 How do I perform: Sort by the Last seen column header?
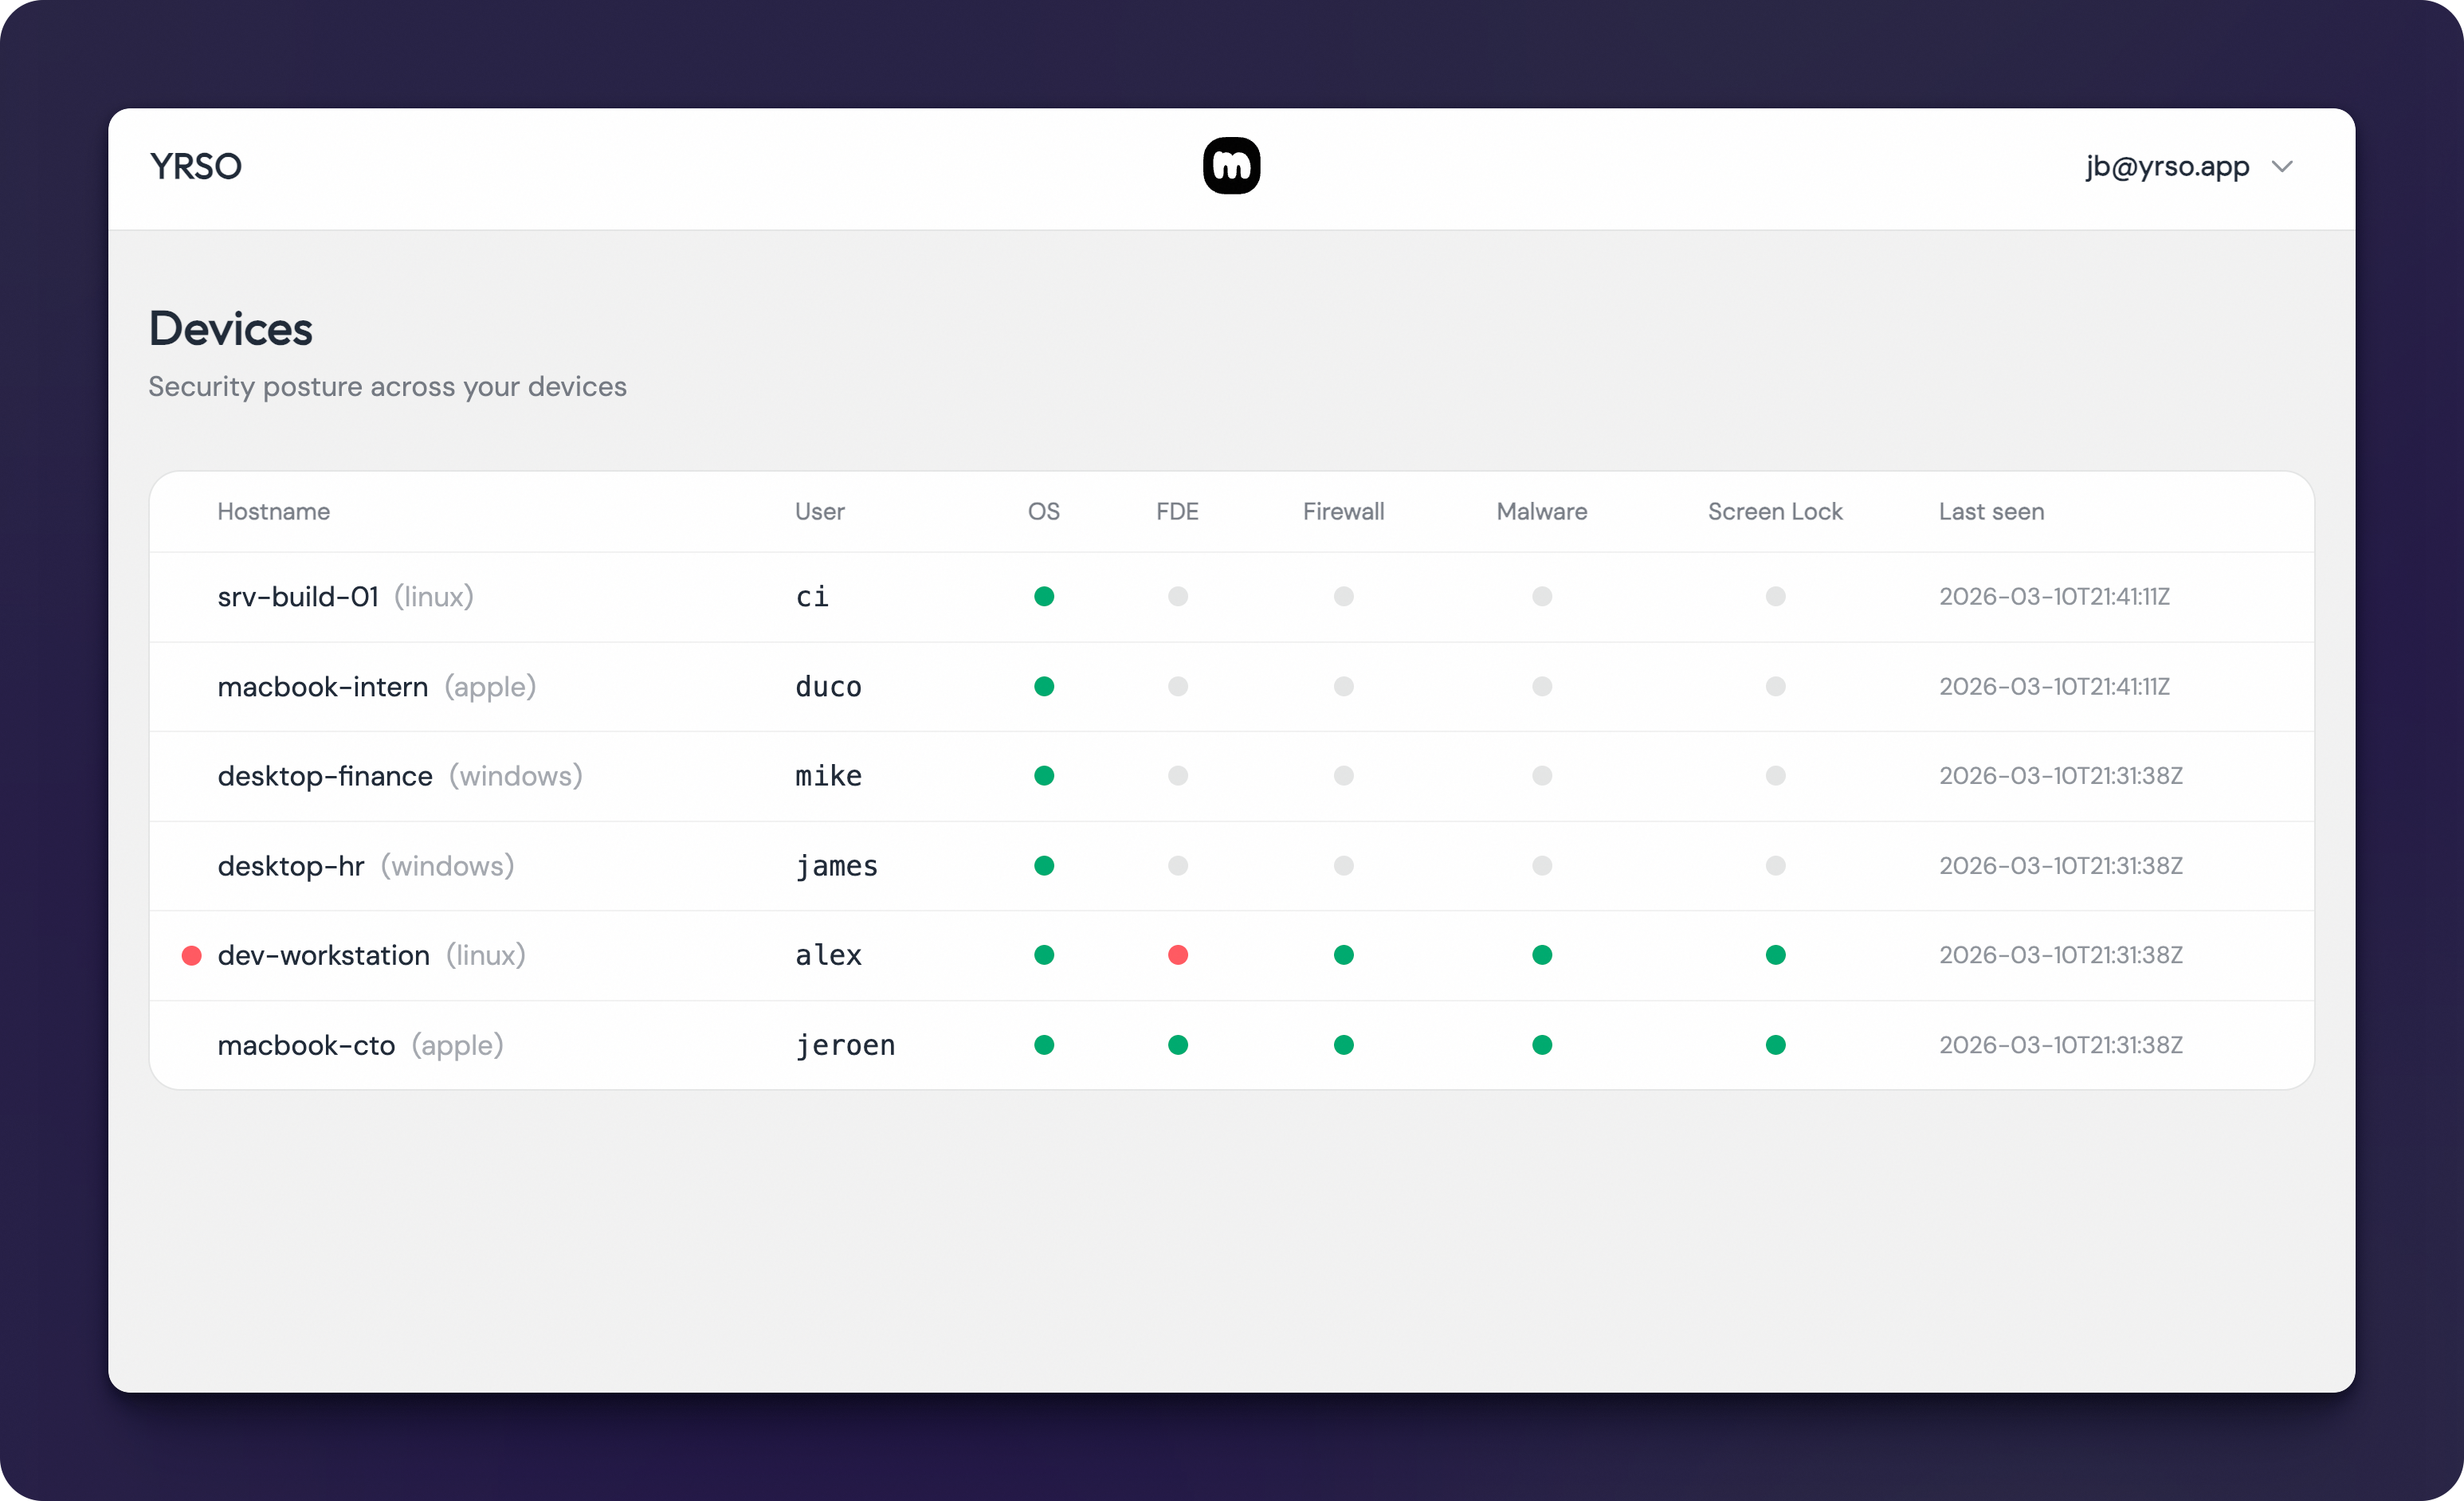tap(1991, 511)
